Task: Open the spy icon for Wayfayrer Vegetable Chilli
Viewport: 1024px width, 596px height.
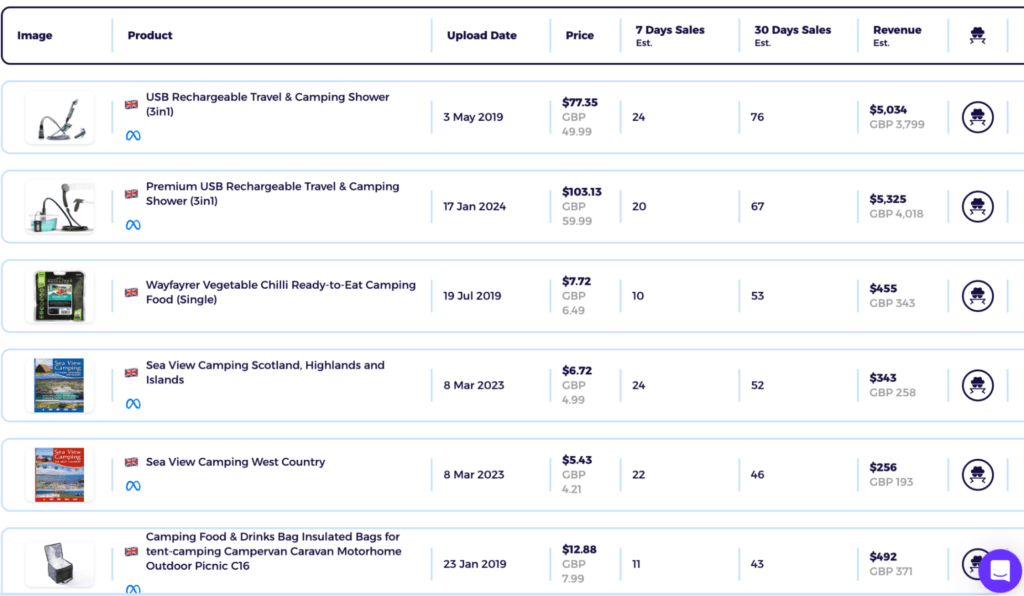Action: (977, 295)
